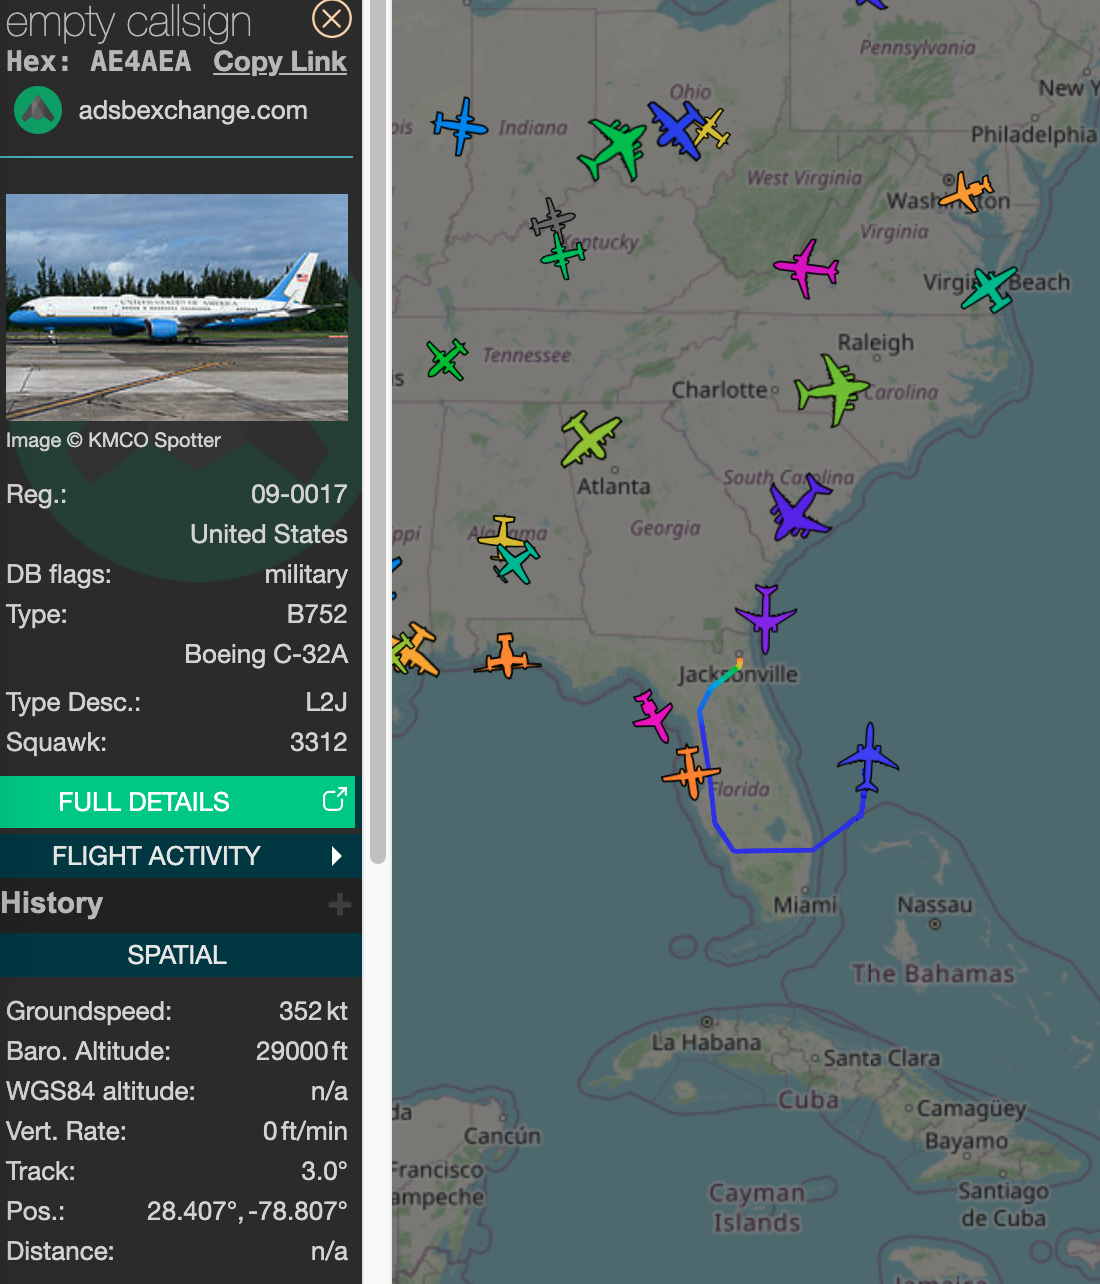Click the 'military' DB flags value
The height and width of the screenshot is (1284, 1100).
pos(306,574)
